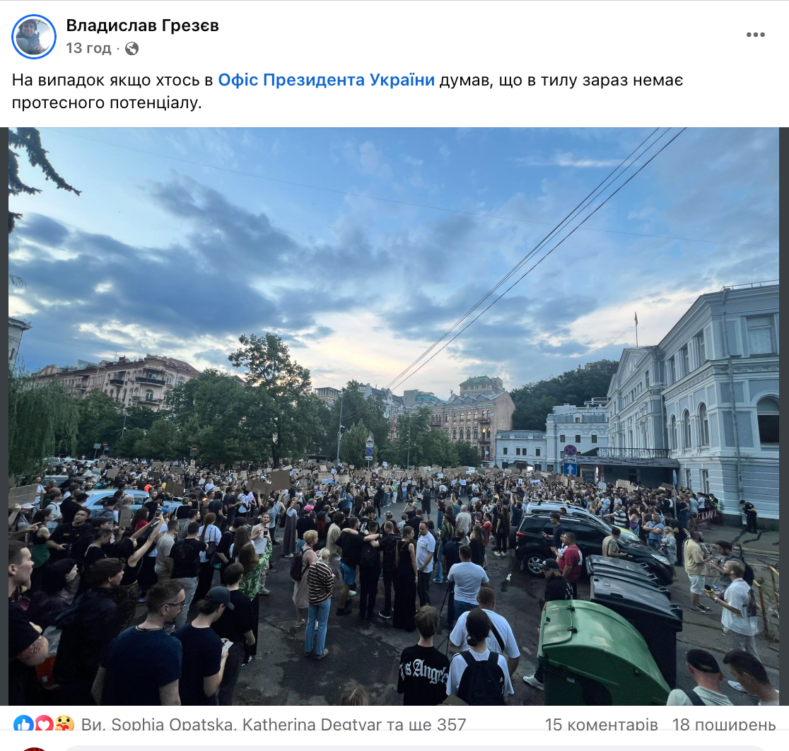789x751 pixels.
Task: Click the globe public audience icon
Action: pyautogui.click(x=132, y=48)
